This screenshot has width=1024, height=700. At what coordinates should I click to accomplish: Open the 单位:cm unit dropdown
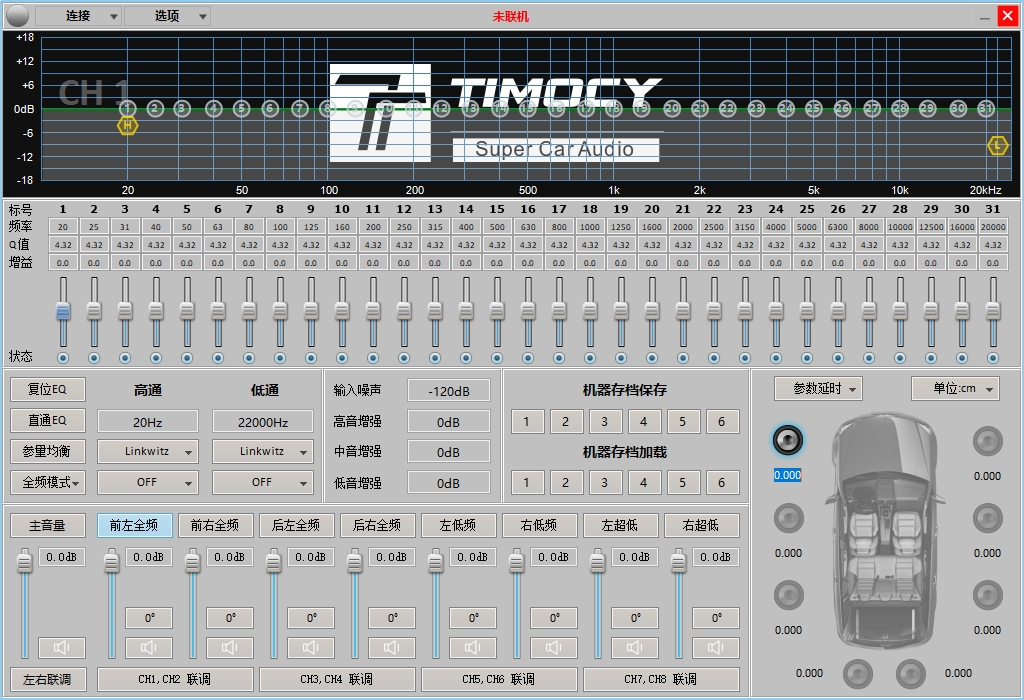point(955,389)
